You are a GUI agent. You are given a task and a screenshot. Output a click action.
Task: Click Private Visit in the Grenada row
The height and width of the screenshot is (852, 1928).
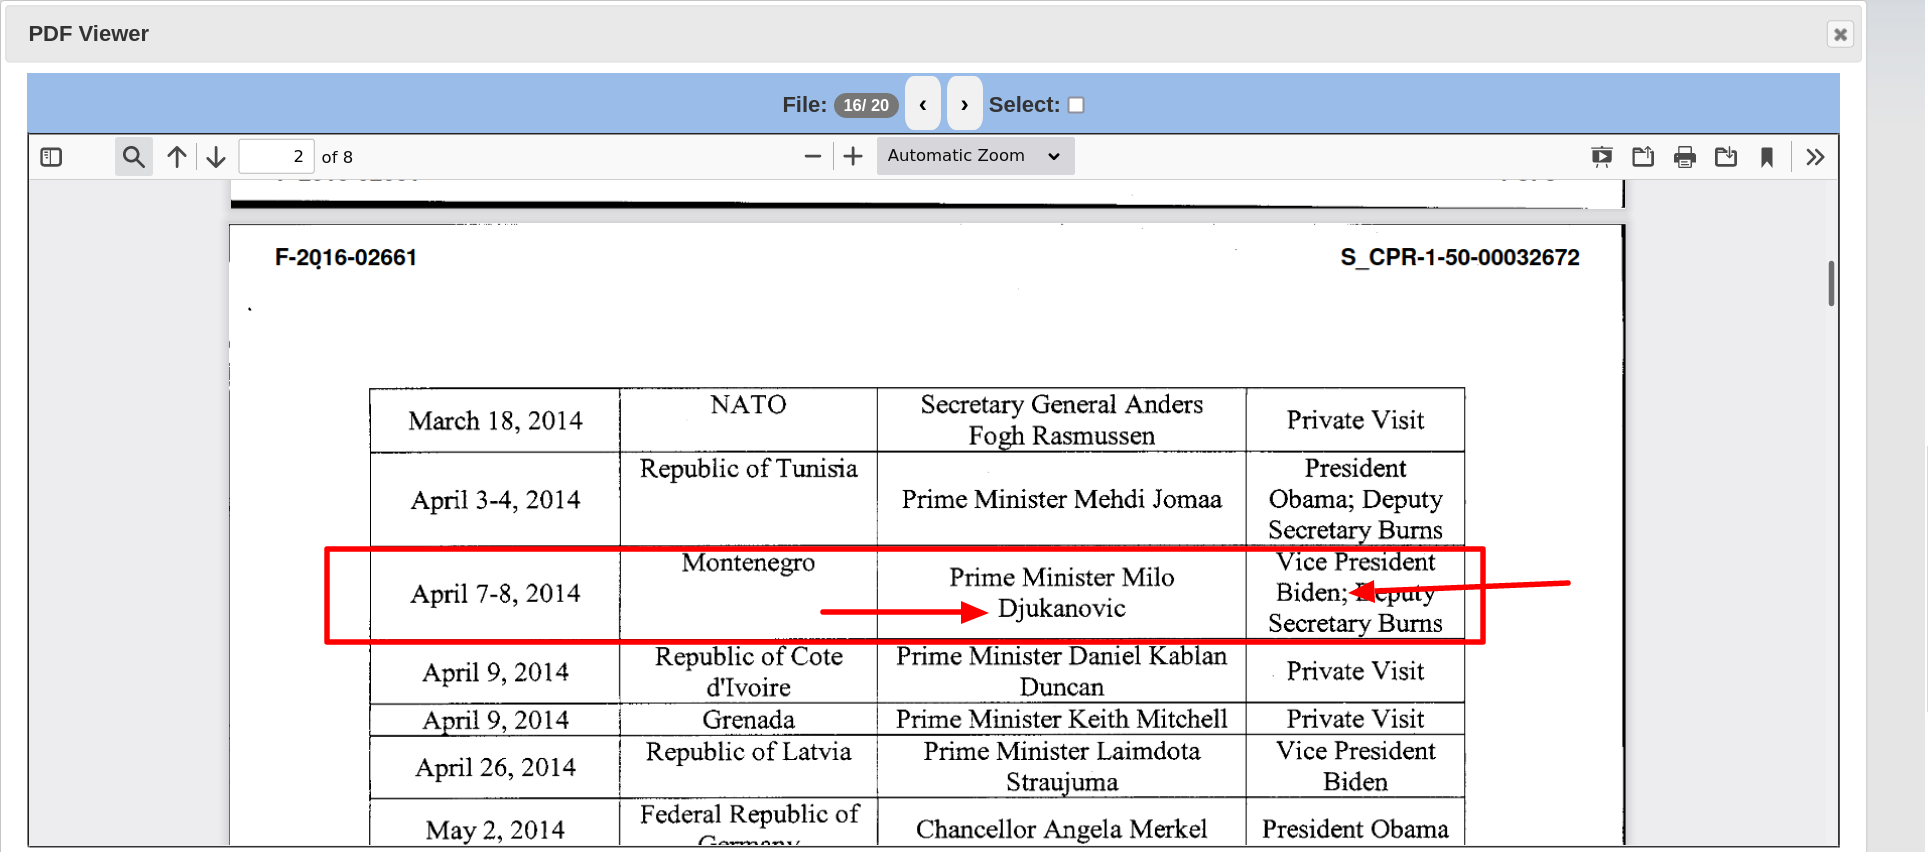pos(1355,720)
